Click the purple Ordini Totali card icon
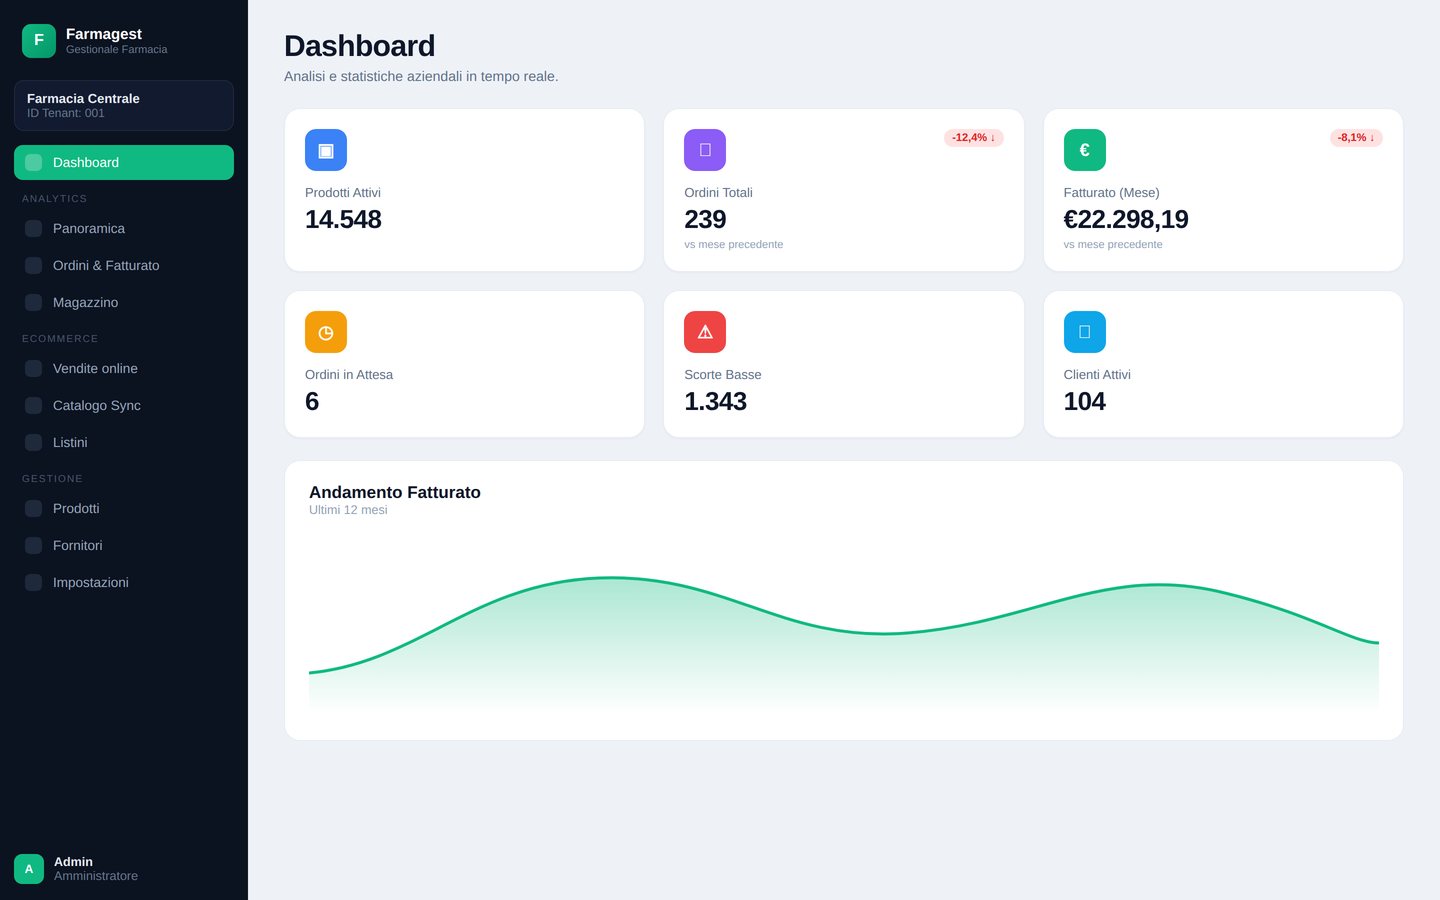 (x=705, y=150)
